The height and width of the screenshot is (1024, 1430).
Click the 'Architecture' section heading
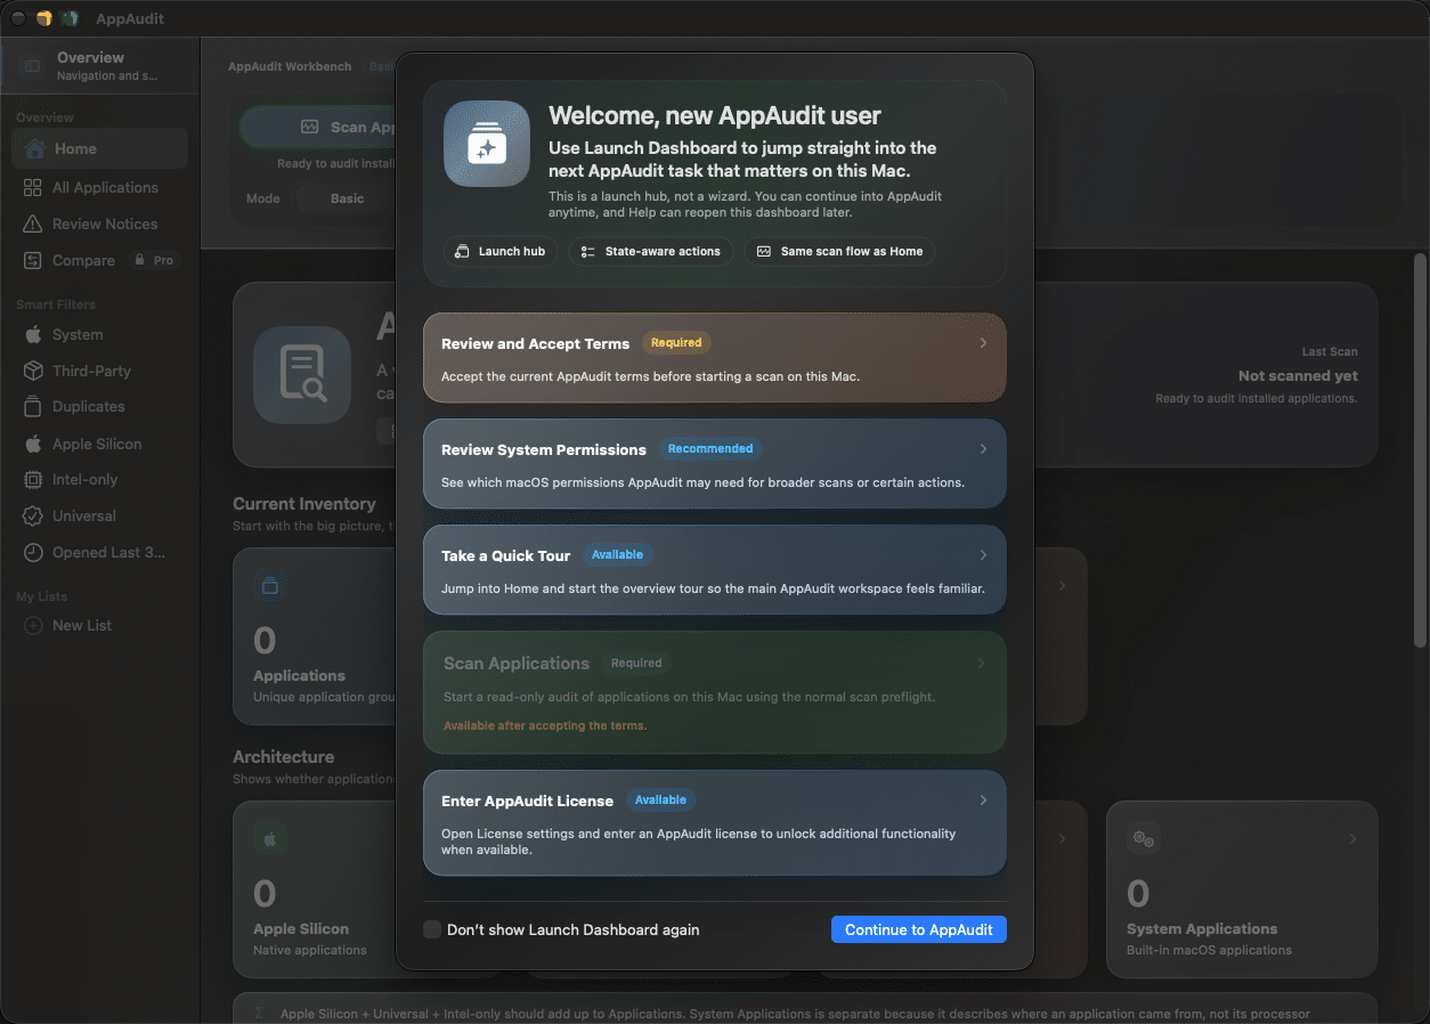pyautogui.click(x=283, y=757)
